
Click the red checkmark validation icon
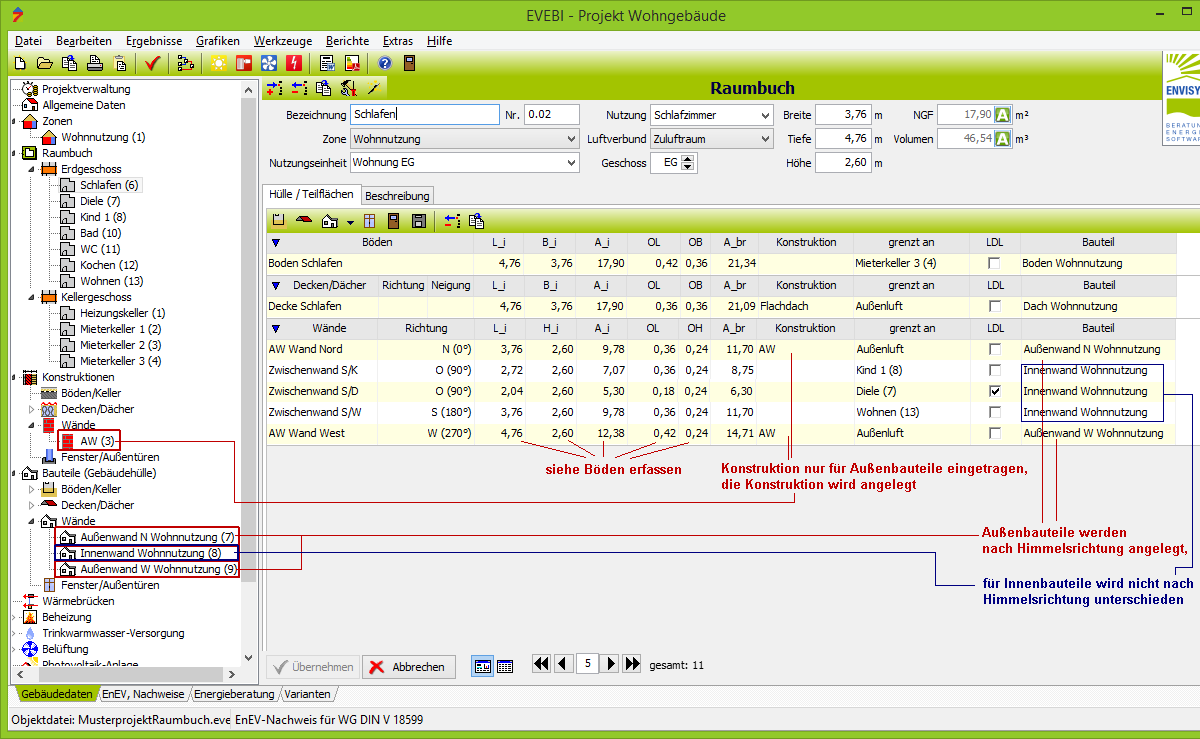[152, 64]
